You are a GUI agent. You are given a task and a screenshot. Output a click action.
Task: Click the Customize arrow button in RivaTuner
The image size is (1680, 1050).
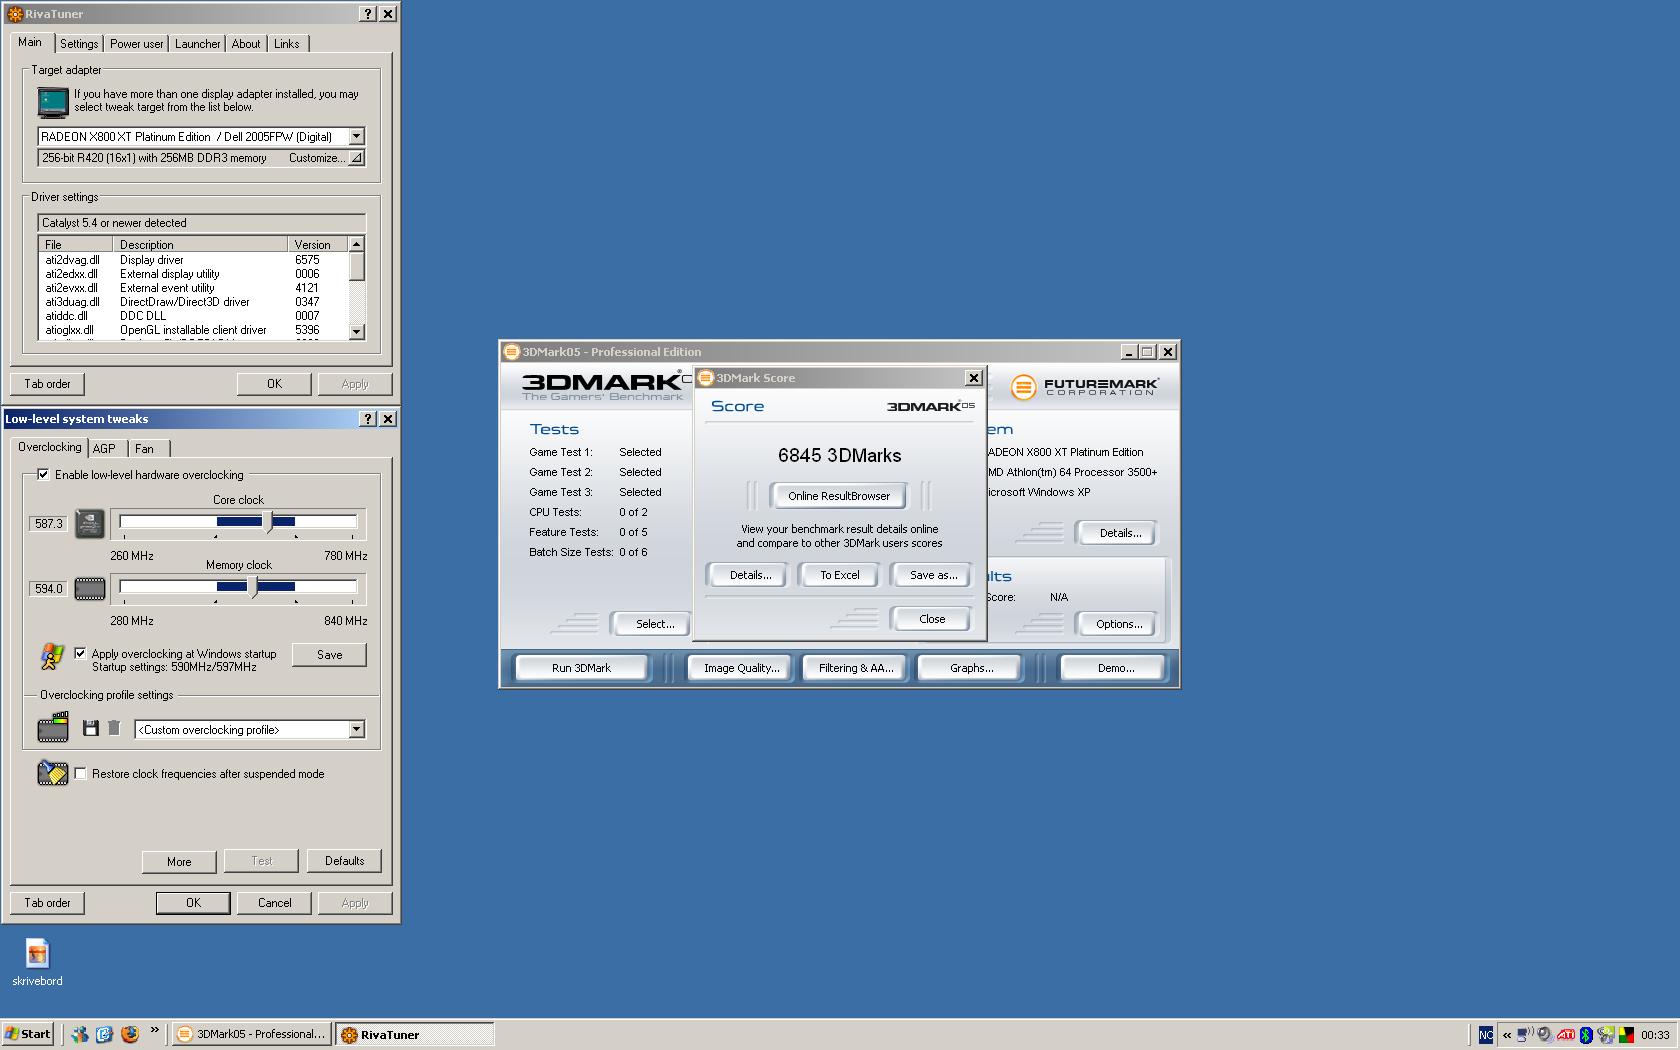pos(356,158)
